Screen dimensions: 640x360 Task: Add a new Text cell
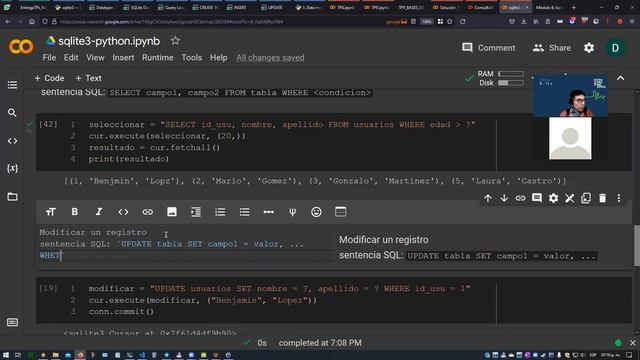pos(88,78)
